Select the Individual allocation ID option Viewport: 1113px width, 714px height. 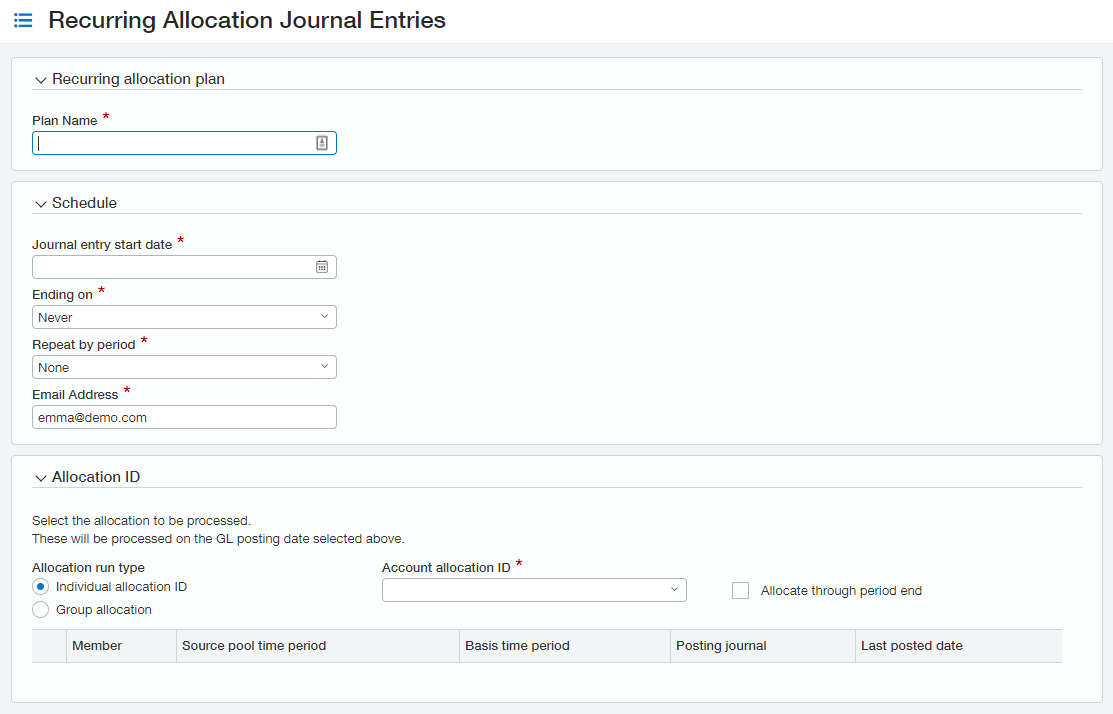(x=38, y=587)
